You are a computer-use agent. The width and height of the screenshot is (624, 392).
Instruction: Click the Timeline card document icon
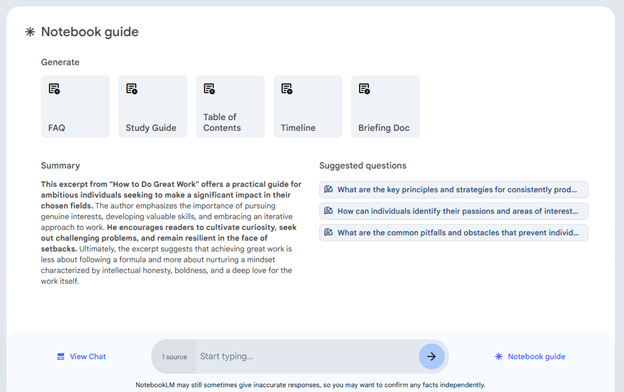click(287, 89)
